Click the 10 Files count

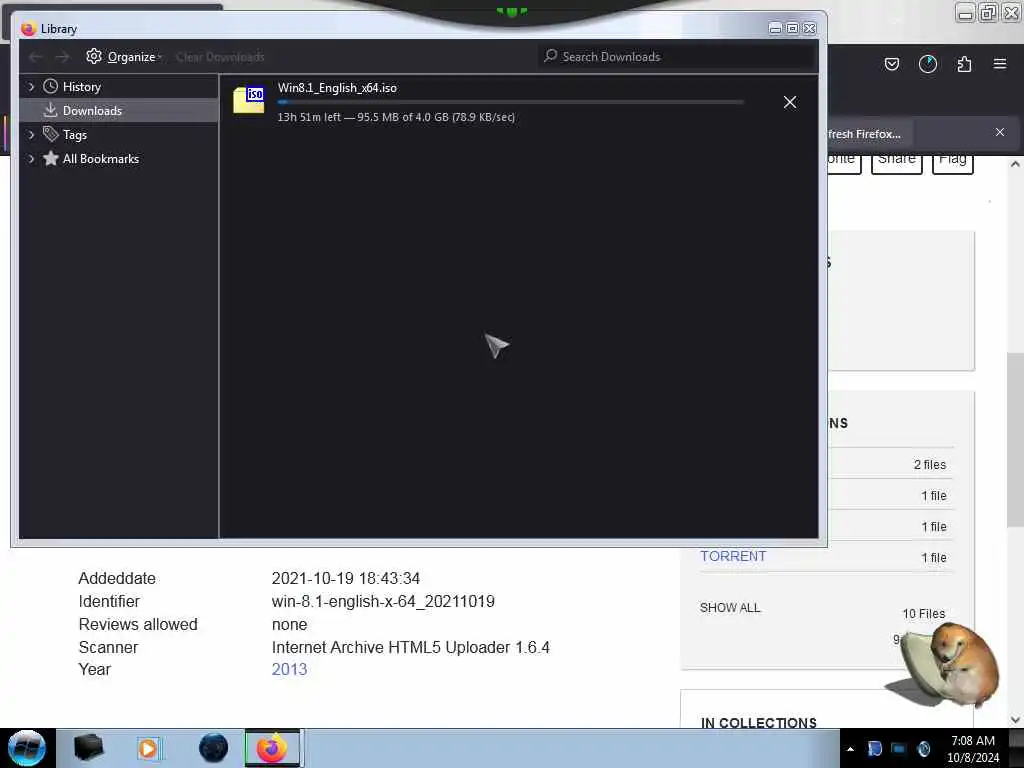(923, 614)
